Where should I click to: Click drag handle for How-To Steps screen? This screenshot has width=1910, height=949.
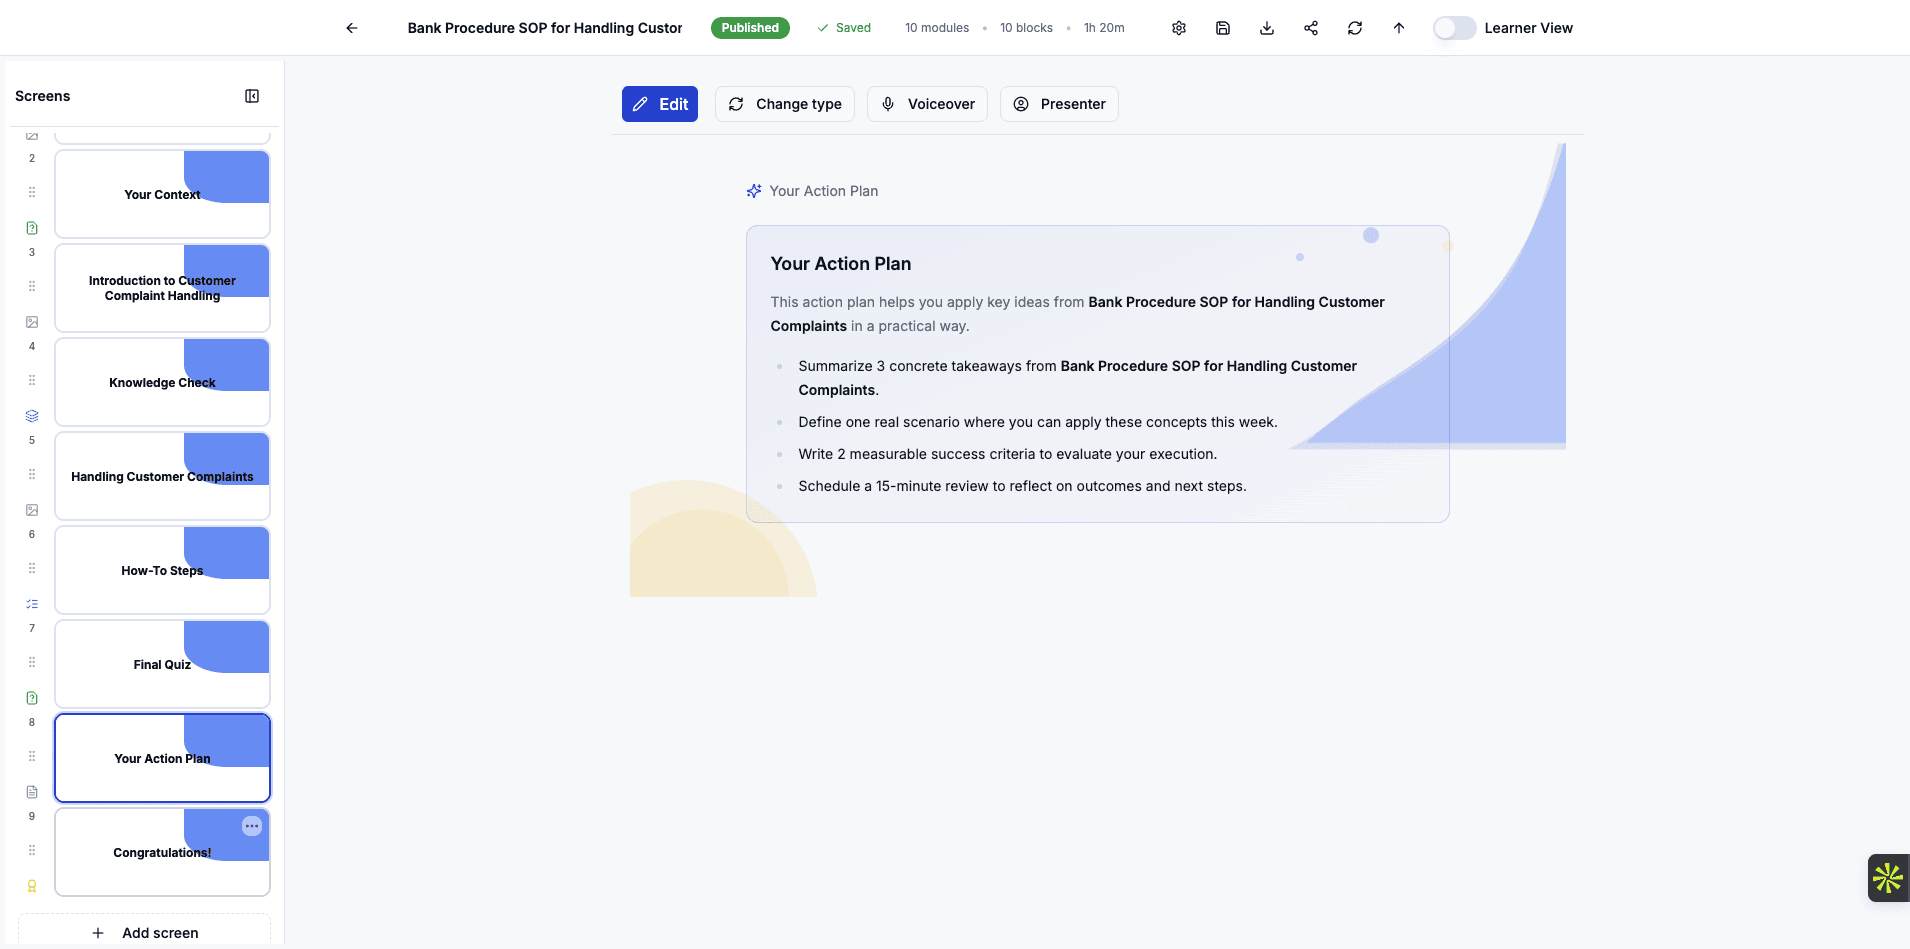point(32,568)
